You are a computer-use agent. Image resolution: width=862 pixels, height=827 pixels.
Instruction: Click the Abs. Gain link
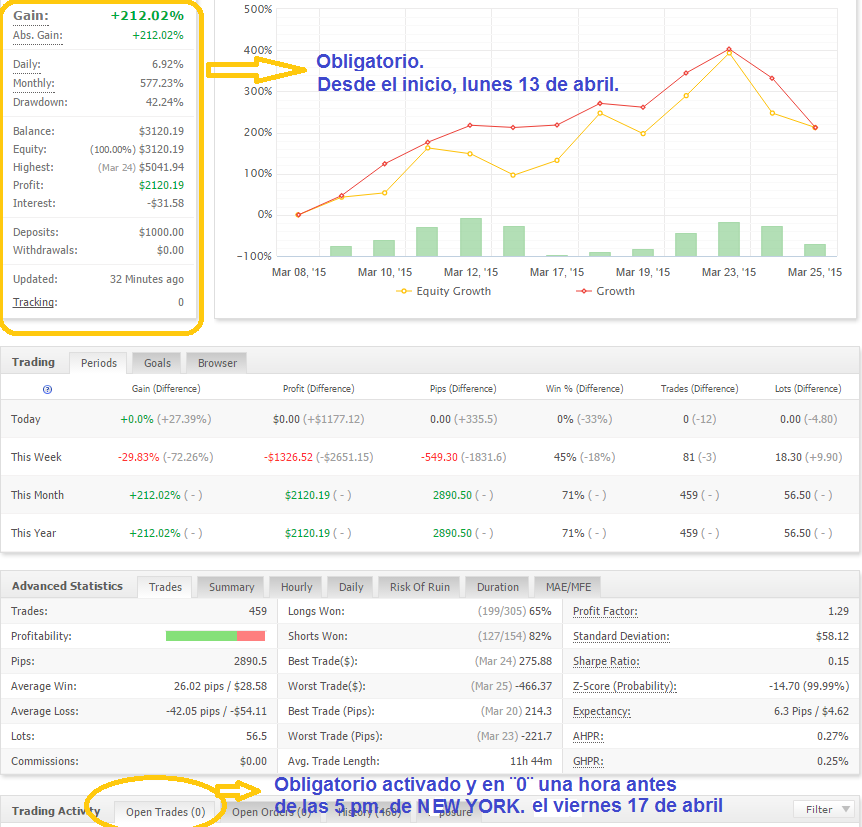37,36
